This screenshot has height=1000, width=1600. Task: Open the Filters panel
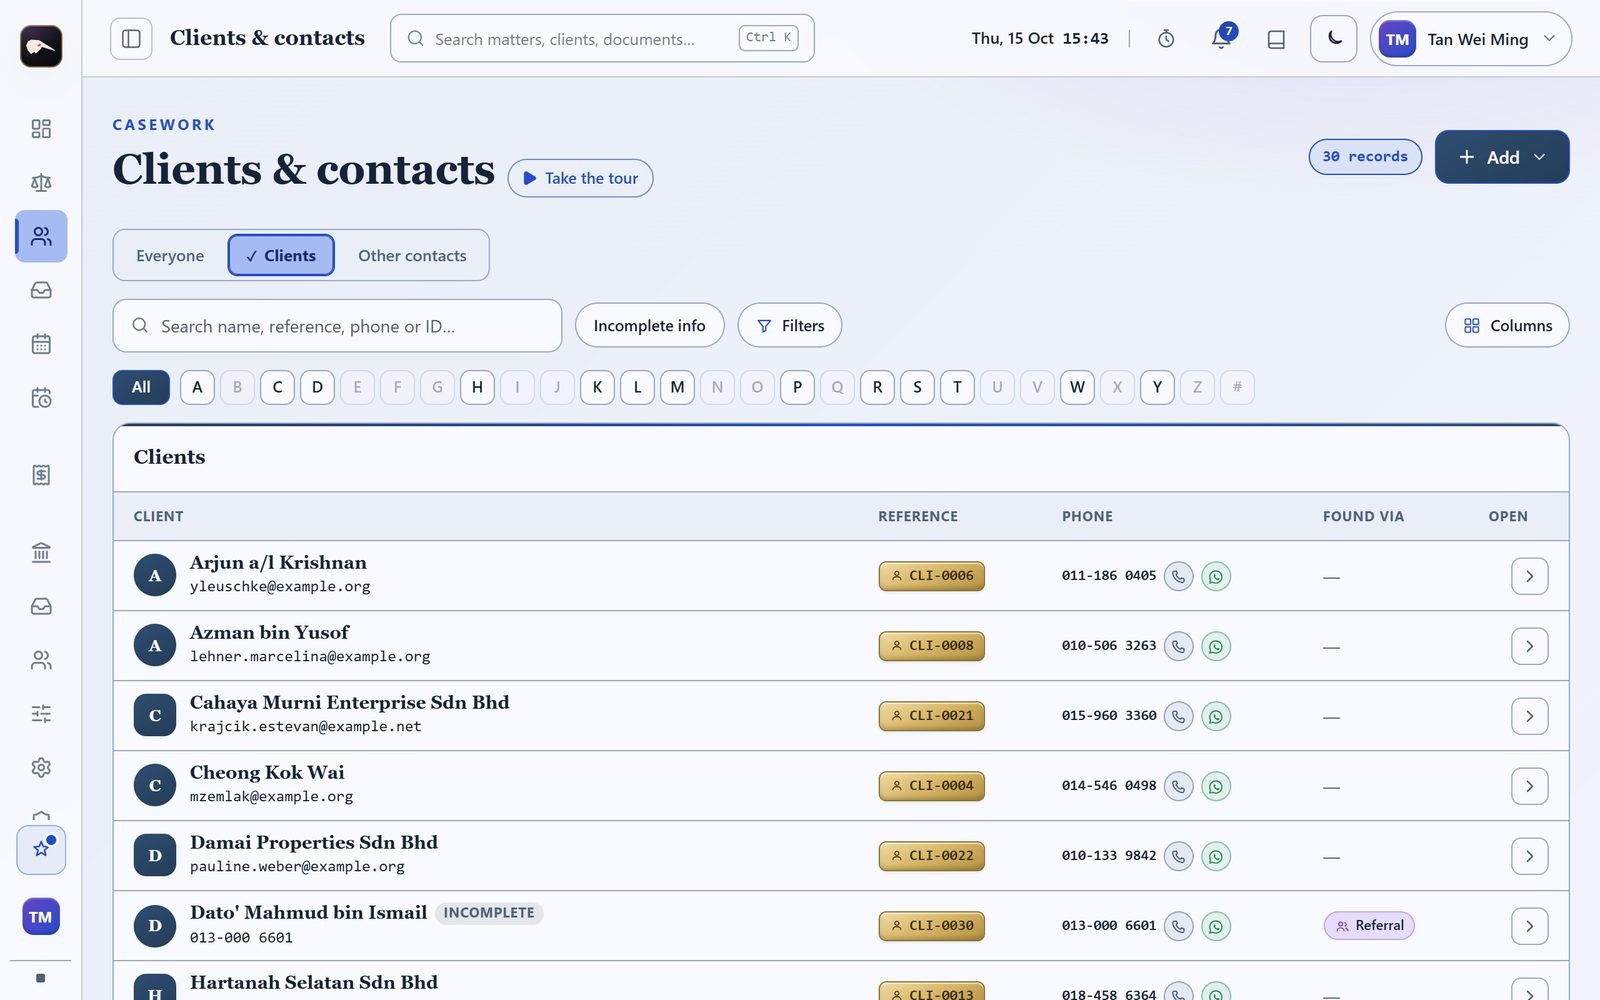(790, 325)
